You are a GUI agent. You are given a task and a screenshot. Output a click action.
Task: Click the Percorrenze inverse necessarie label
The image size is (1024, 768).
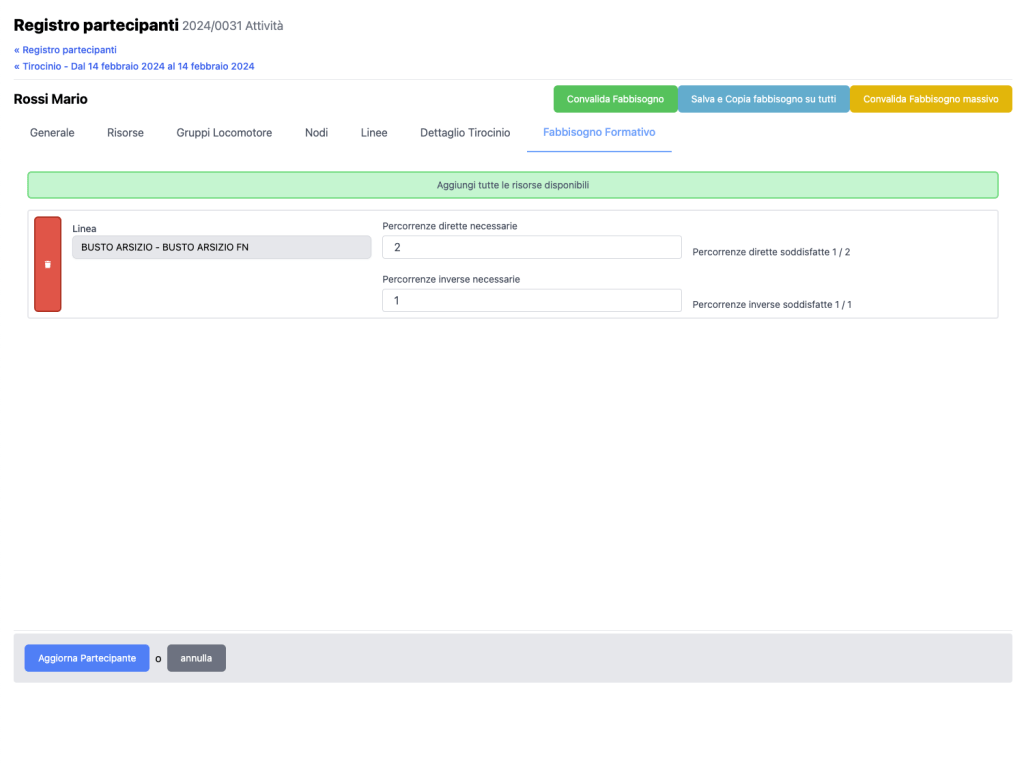[x=451, y=280]
